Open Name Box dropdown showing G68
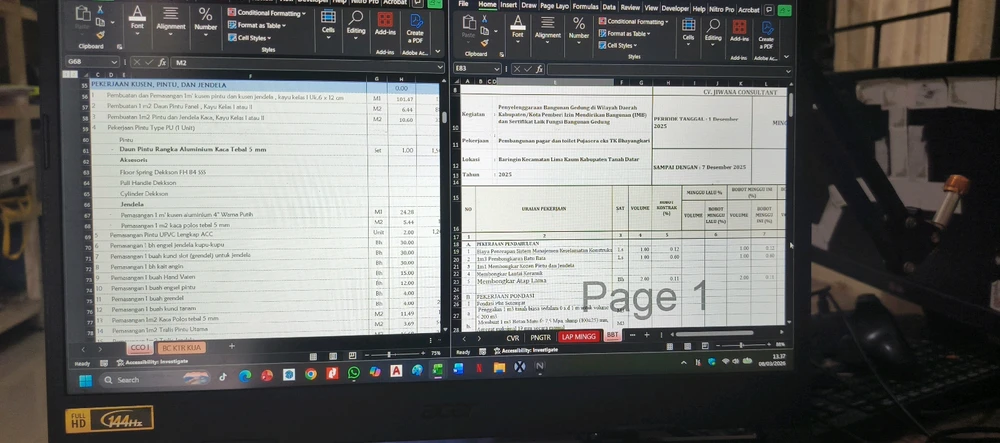 [113, 62]
